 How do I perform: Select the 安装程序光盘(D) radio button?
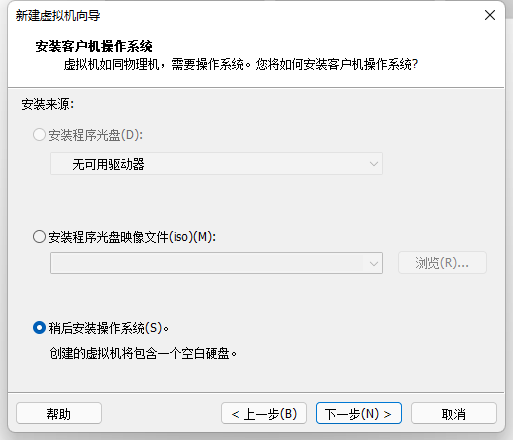[39, 135]
